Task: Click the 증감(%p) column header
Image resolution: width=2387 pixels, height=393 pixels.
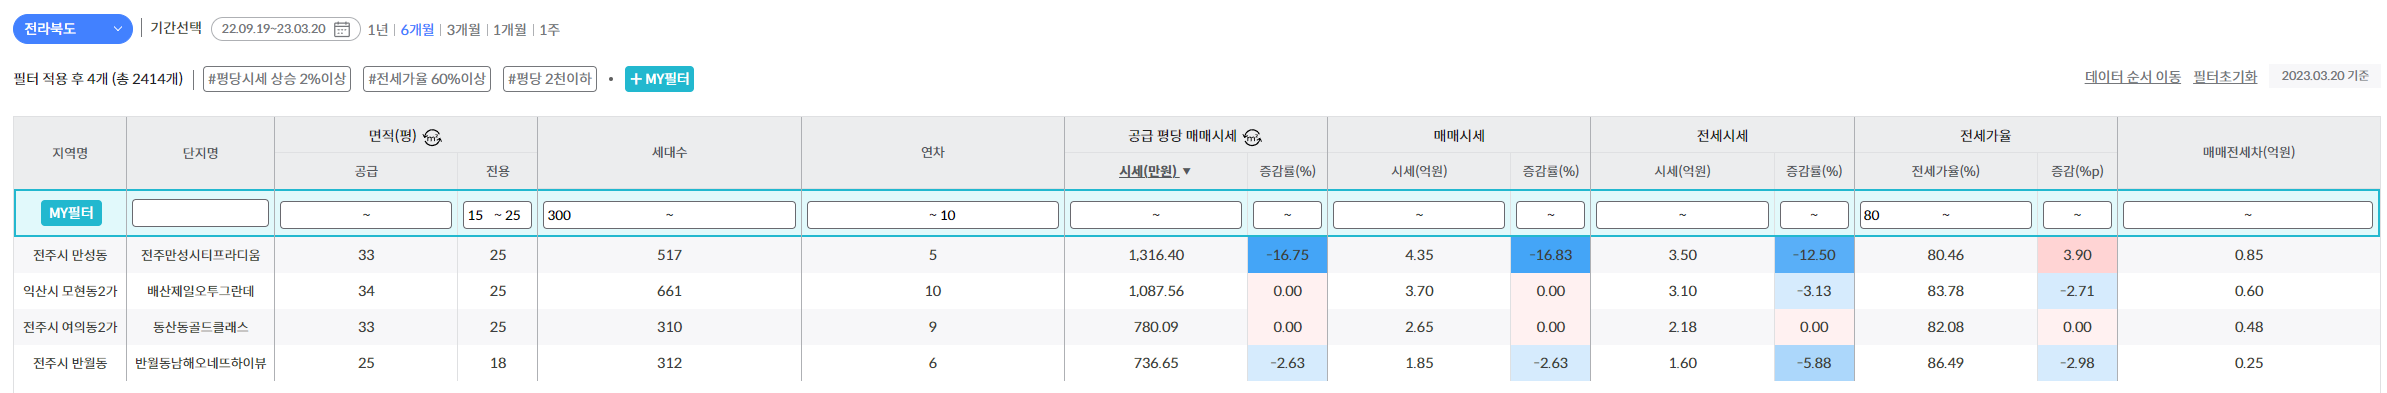Action: point(2077,172)
